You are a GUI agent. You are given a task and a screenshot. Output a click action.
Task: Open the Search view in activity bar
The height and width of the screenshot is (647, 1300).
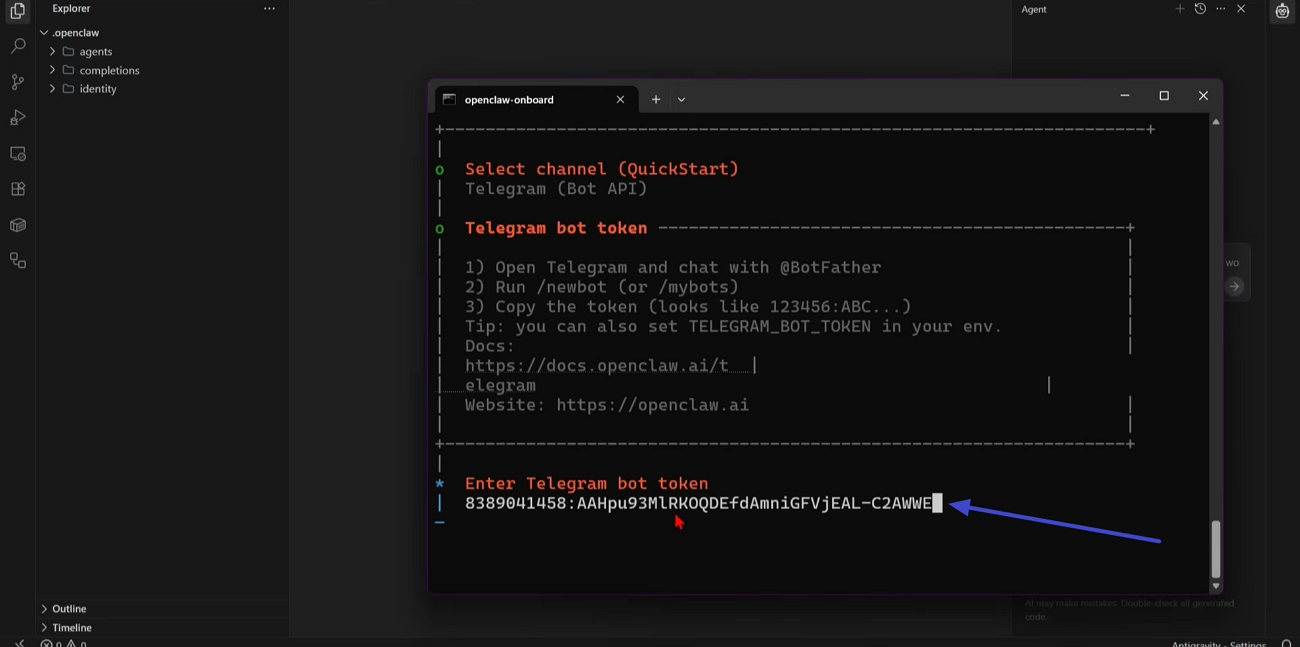pyautogui.click(x=17, y=46)
